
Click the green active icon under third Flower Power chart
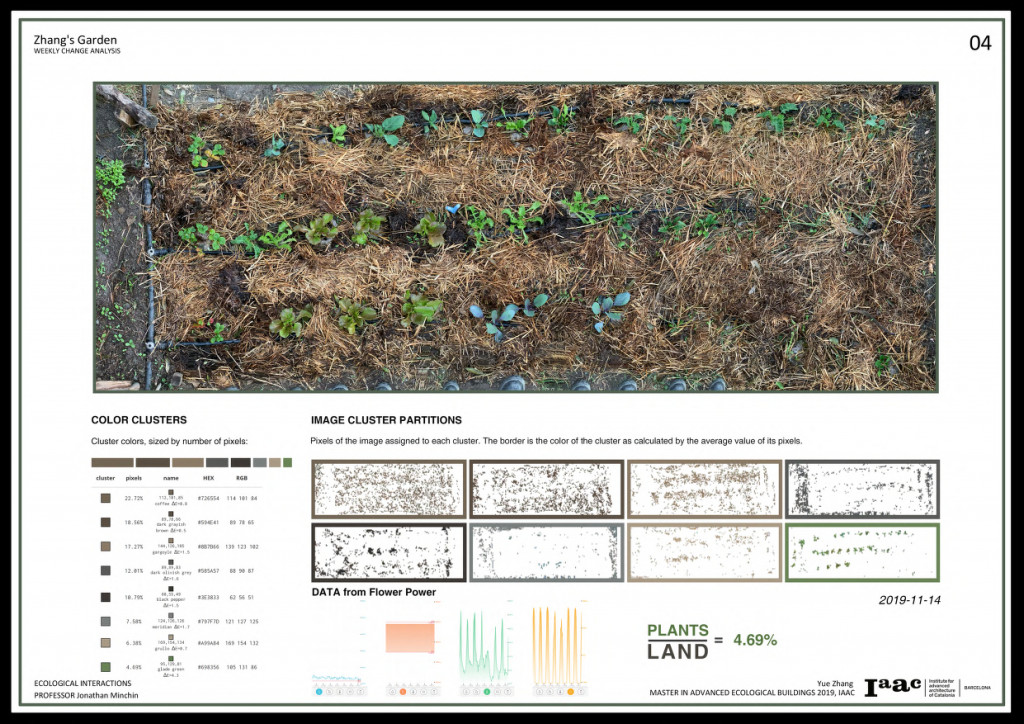487,691
